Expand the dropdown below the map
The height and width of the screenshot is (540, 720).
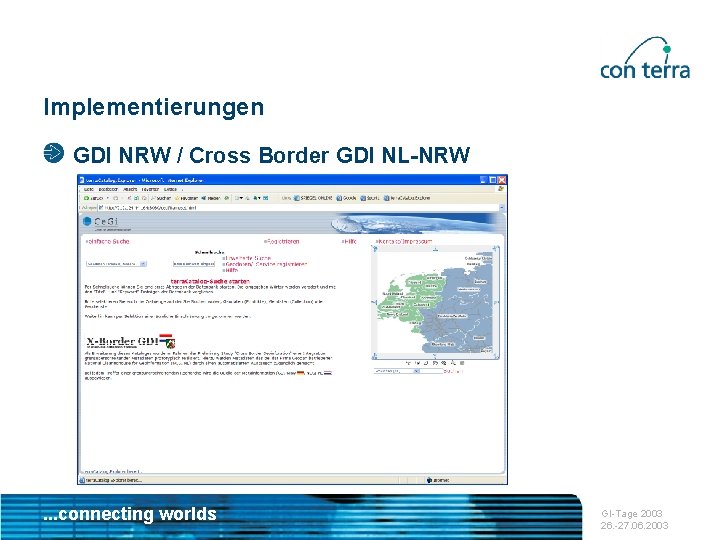click(416, 371)
